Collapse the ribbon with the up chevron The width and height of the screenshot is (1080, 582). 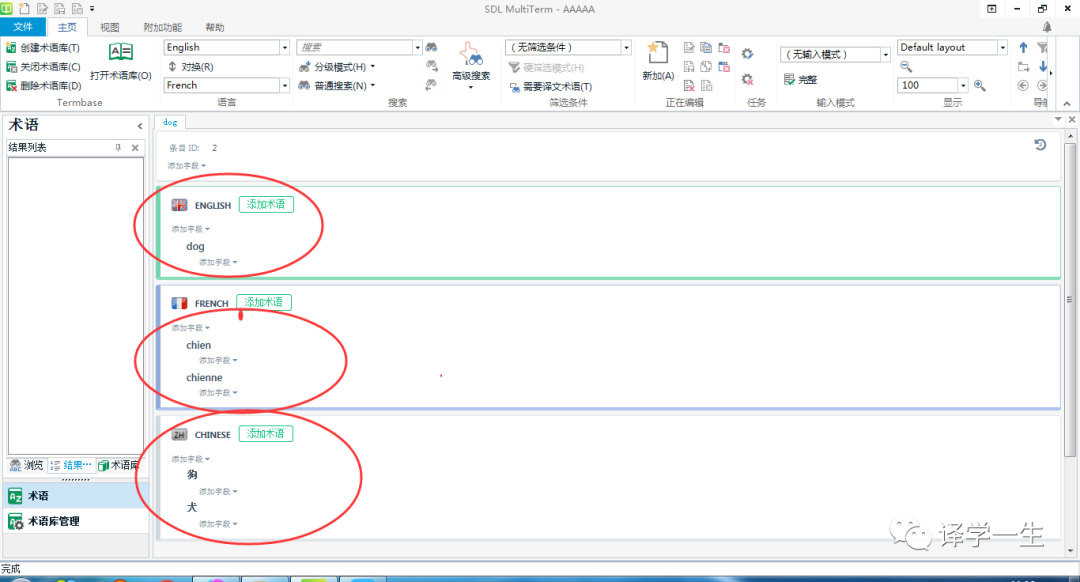1067,104
